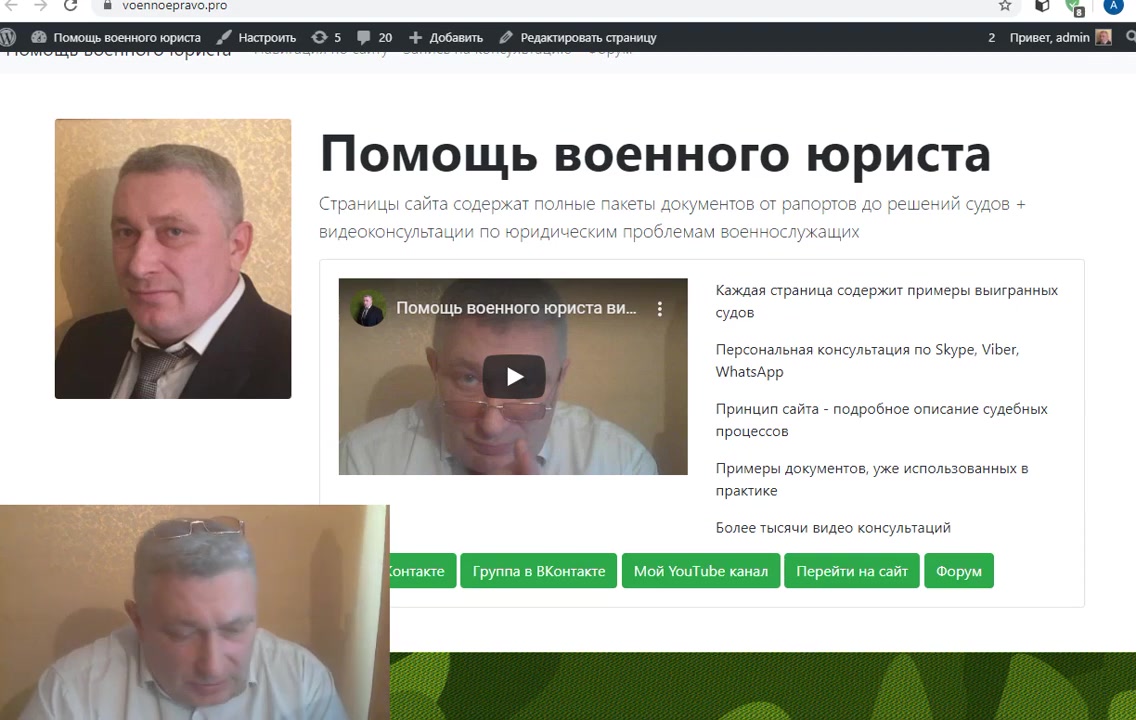Click the admin bar search icon at right edge
This screenshot has width=1136, height=720.
(x=1130, y=37)
